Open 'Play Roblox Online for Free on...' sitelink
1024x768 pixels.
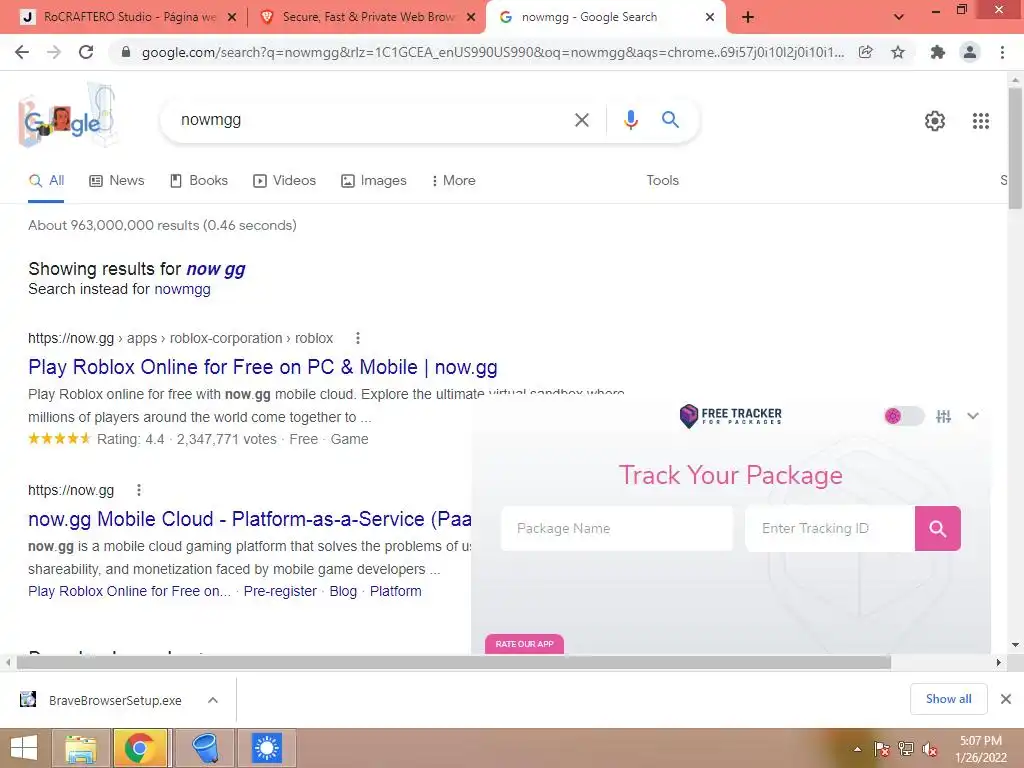(129, 591)
